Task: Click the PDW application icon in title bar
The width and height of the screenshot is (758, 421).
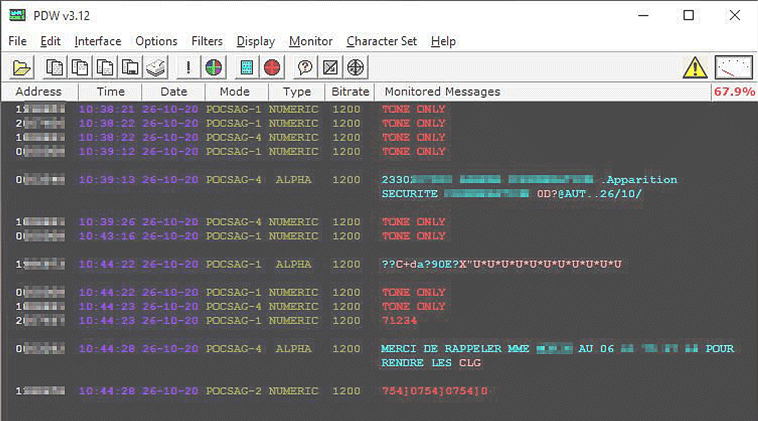Action: pos(17,15)
